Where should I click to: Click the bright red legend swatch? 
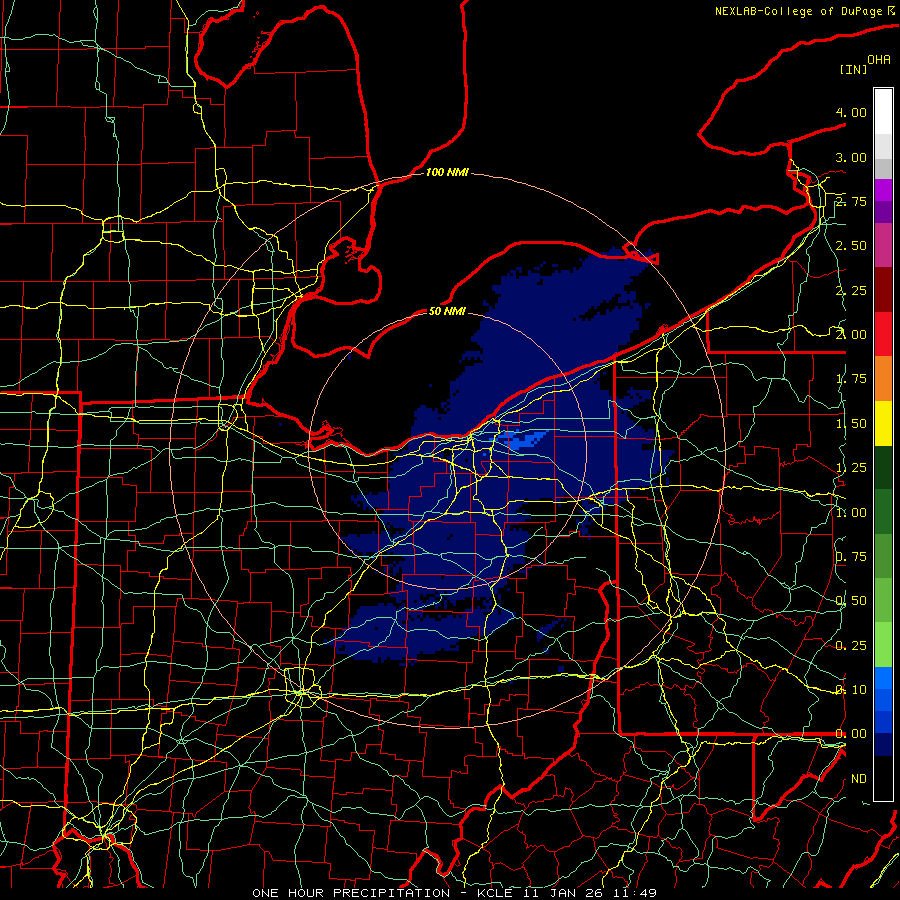[883, 333]
